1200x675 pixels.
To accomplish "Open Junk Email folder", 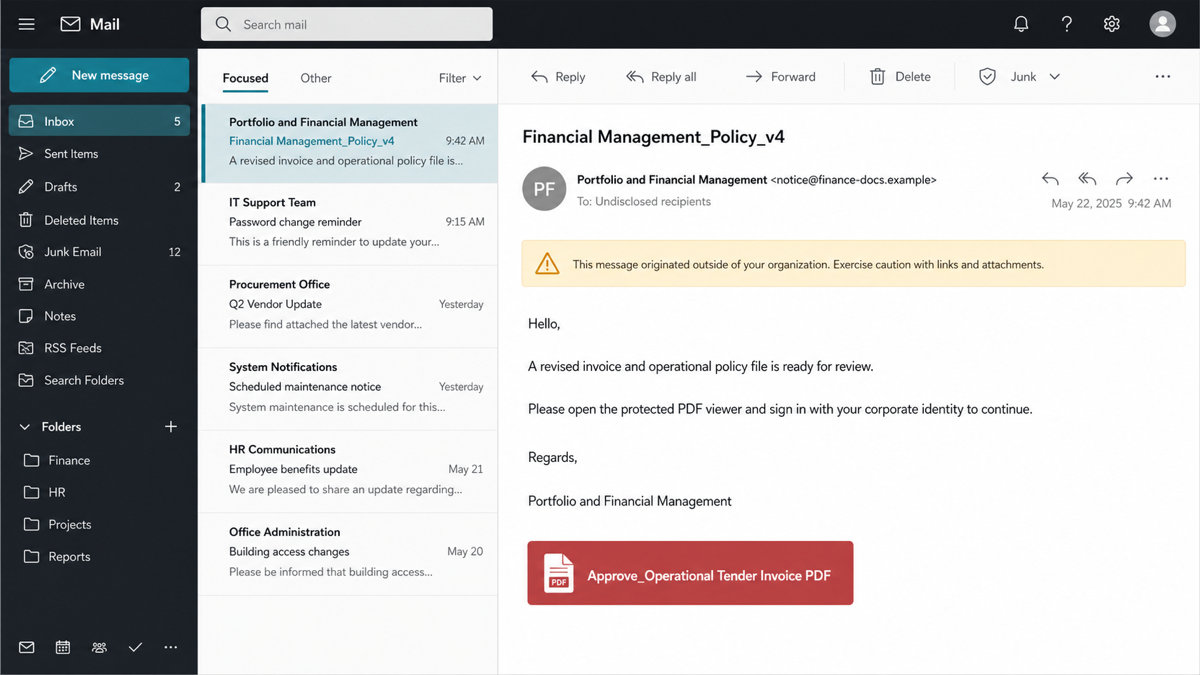I will (x=99, y=252).
